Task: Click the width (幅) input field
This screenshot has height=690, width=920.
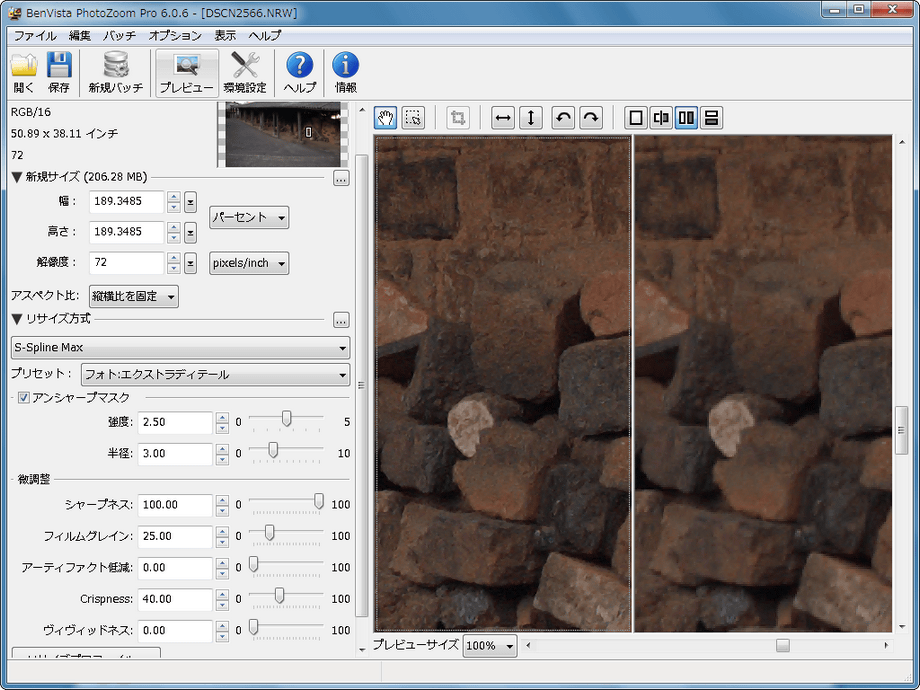Action: point(126,202)
